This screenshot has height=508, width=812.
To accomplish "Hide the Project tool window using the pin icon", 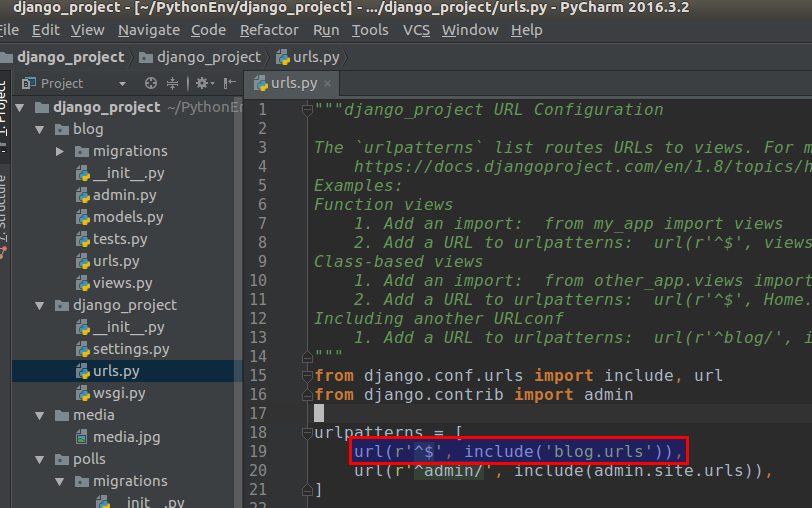I will (229, 83).
